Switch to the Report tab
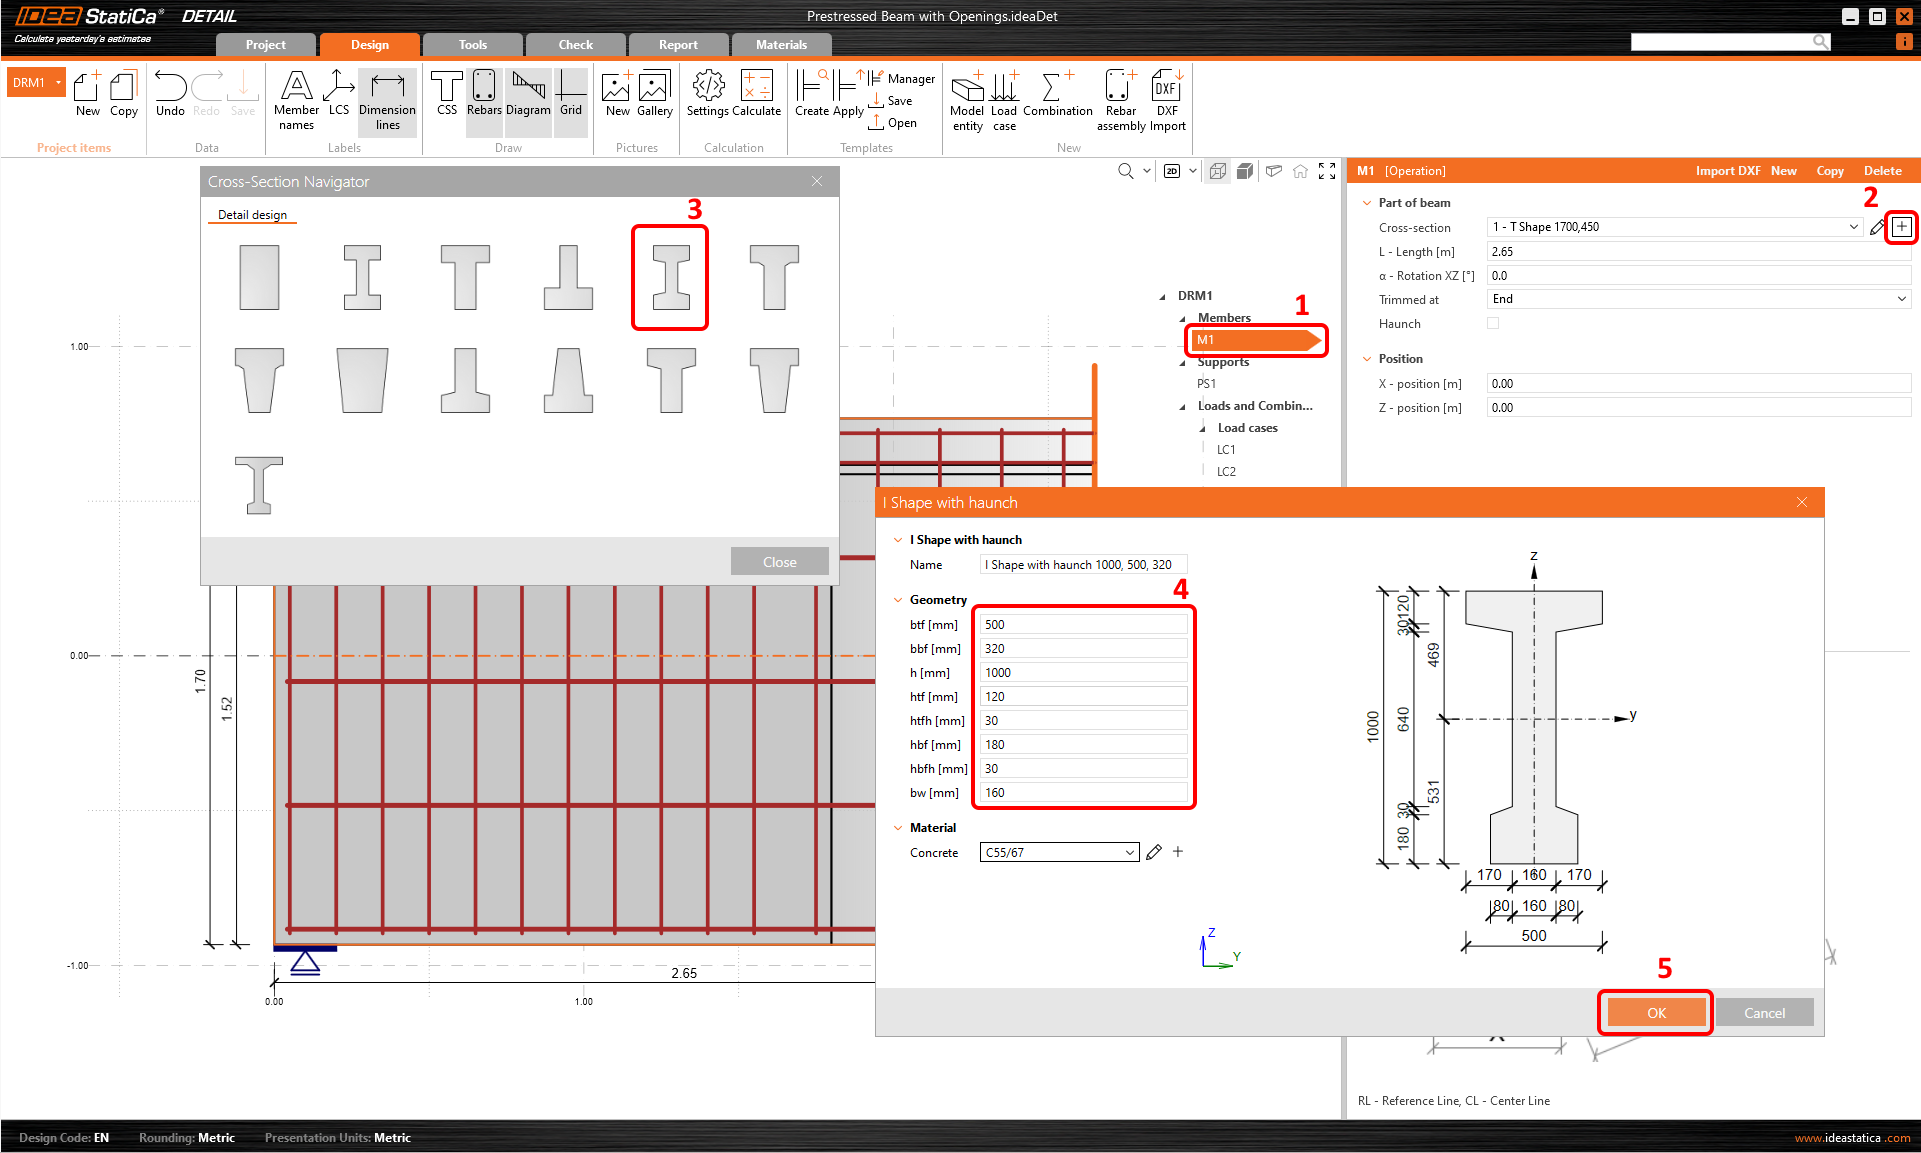The height and width of the screenshot is (1153, 1921). click(x=678, y=45)
